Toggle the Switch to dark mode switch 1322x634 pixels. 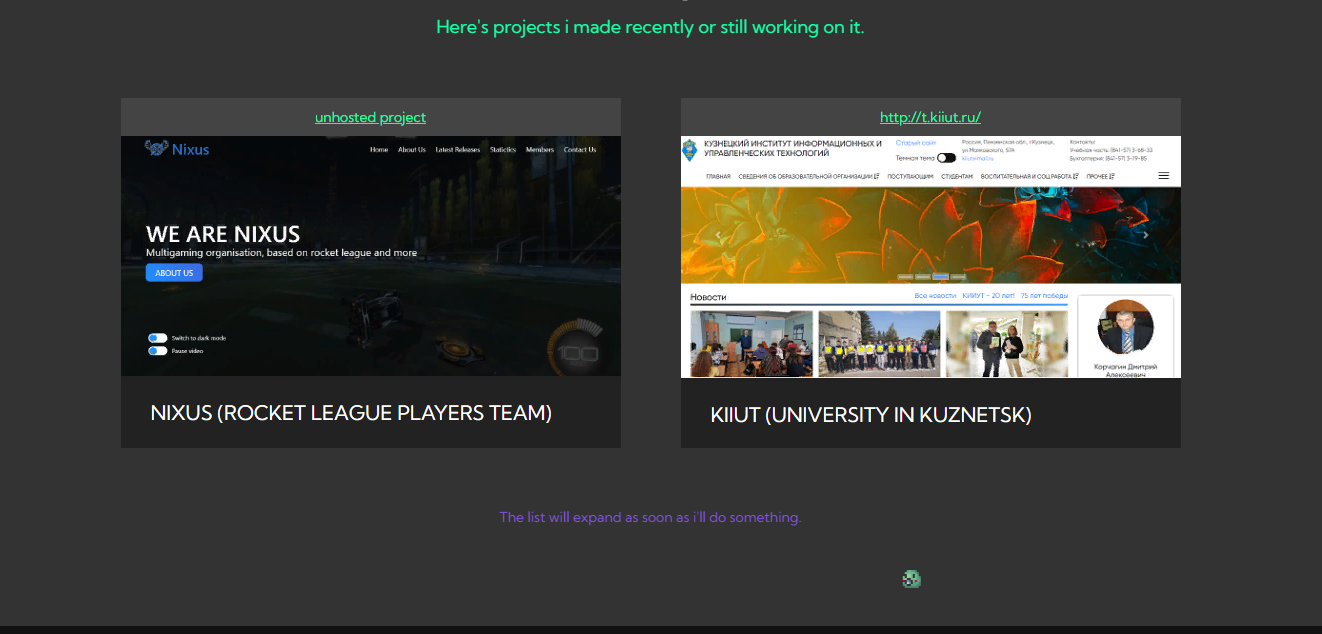point(158,338)
